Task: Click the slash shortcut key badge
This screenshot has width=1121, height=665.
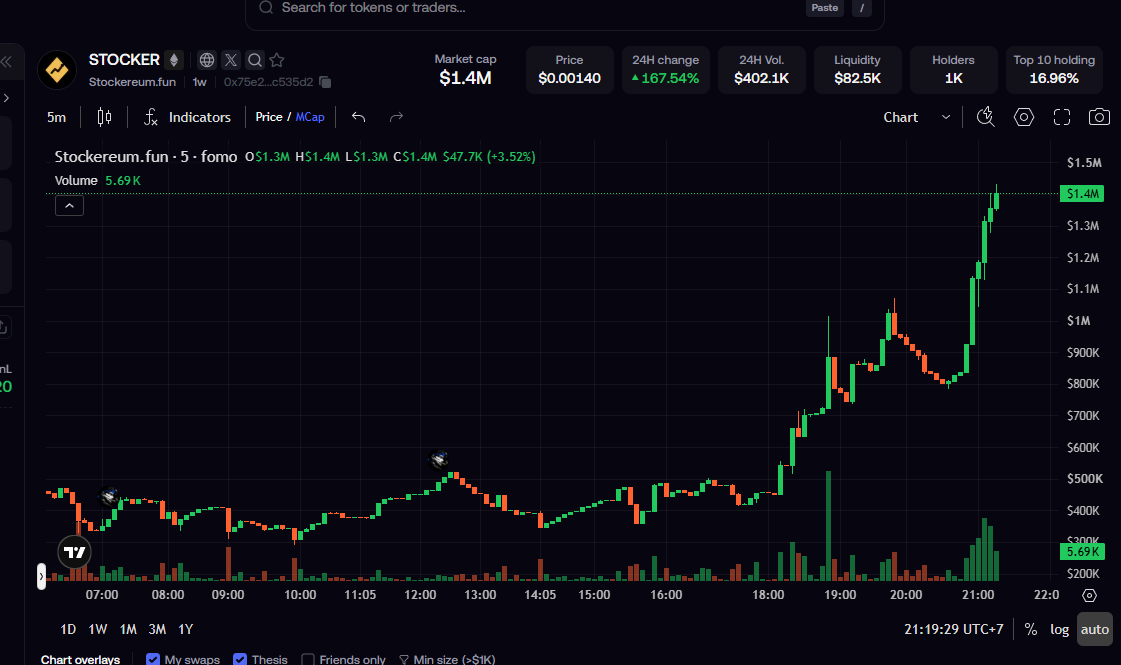Action: tap(861, 8)
